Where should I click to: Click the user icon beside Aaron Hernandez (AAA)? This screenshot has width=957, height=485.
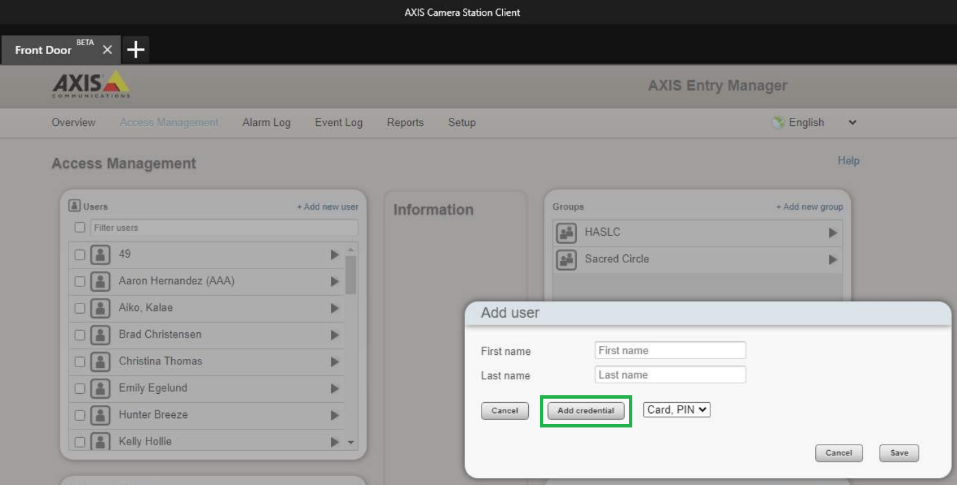[100, 281]
